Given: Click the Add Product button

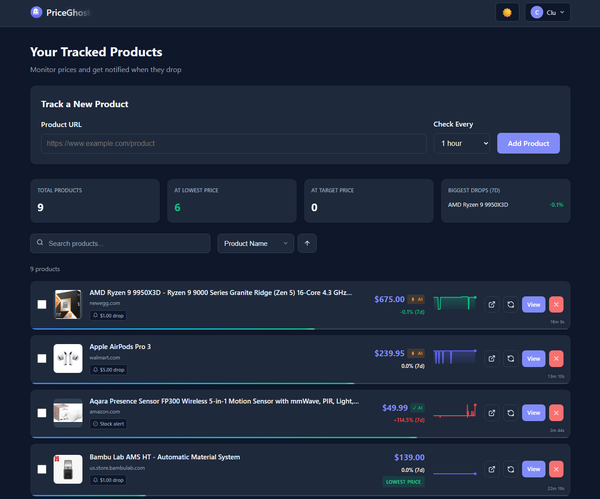Looking at the screenshot, I should (528, 143).
